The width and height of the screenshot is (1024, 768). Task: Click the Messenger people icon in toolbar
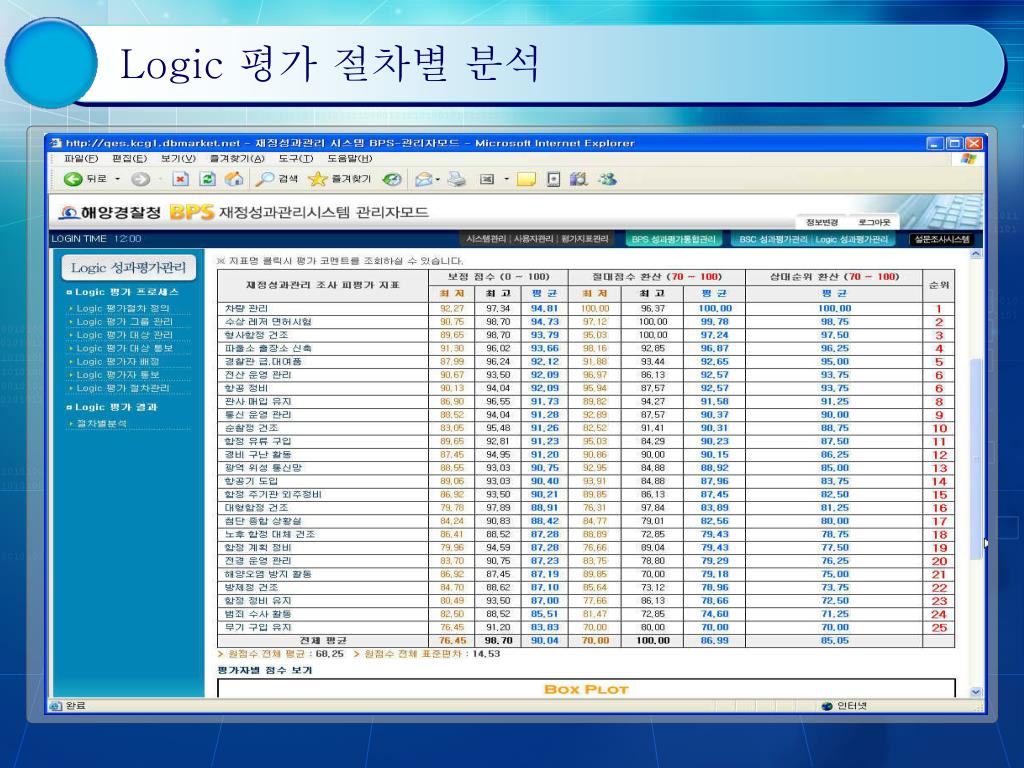click(607, 178)
